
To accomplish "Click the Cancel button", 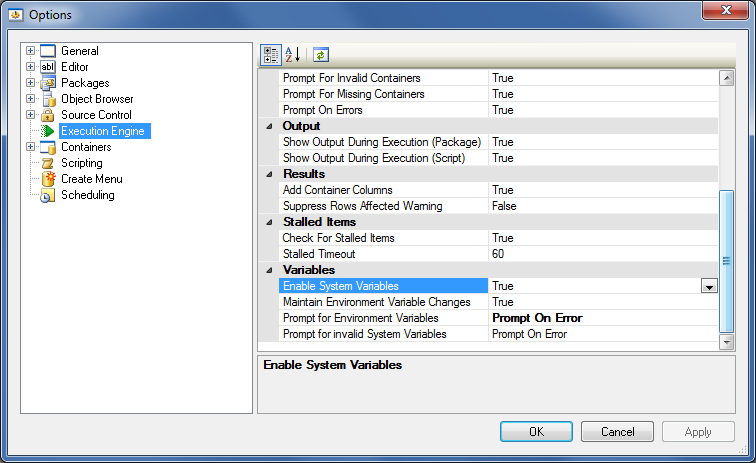I will 617,432.
